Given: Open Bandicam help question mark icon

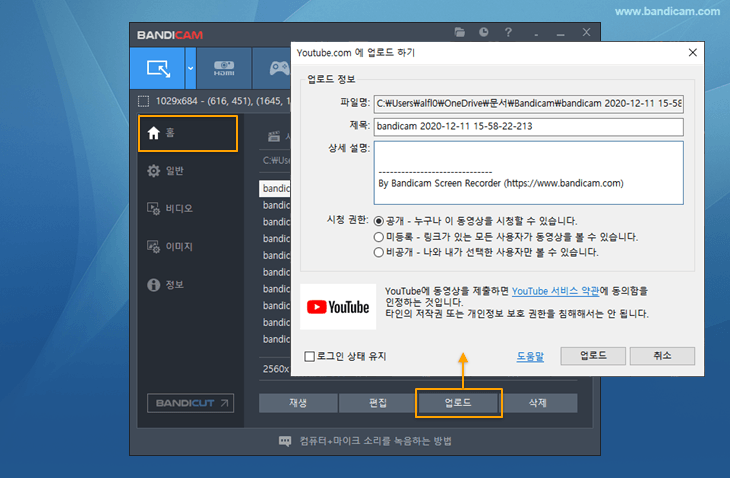Looking at the screenshot, I should pos(508,32).
